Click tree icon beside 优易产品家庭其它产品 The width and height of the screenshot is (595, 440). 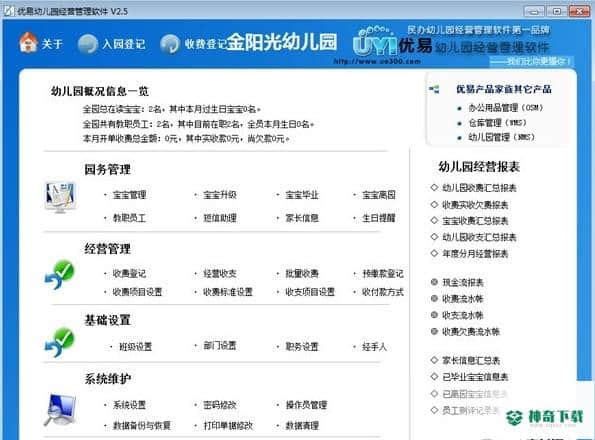tap(434, 90)
